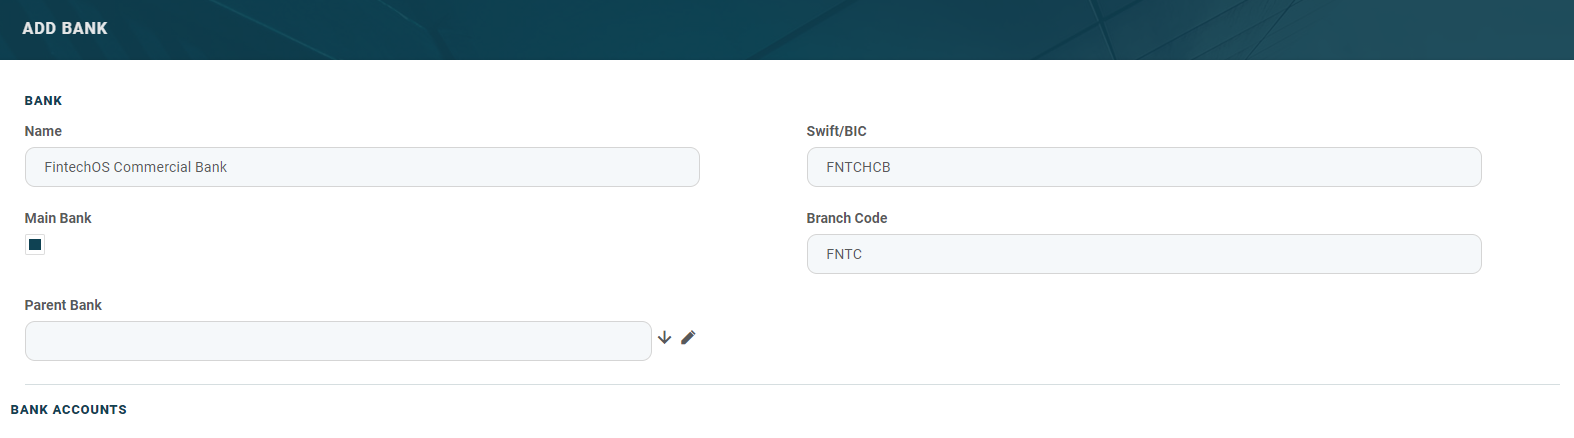Click the Branch Code label
1574x438 pixels.
(847, 218)
